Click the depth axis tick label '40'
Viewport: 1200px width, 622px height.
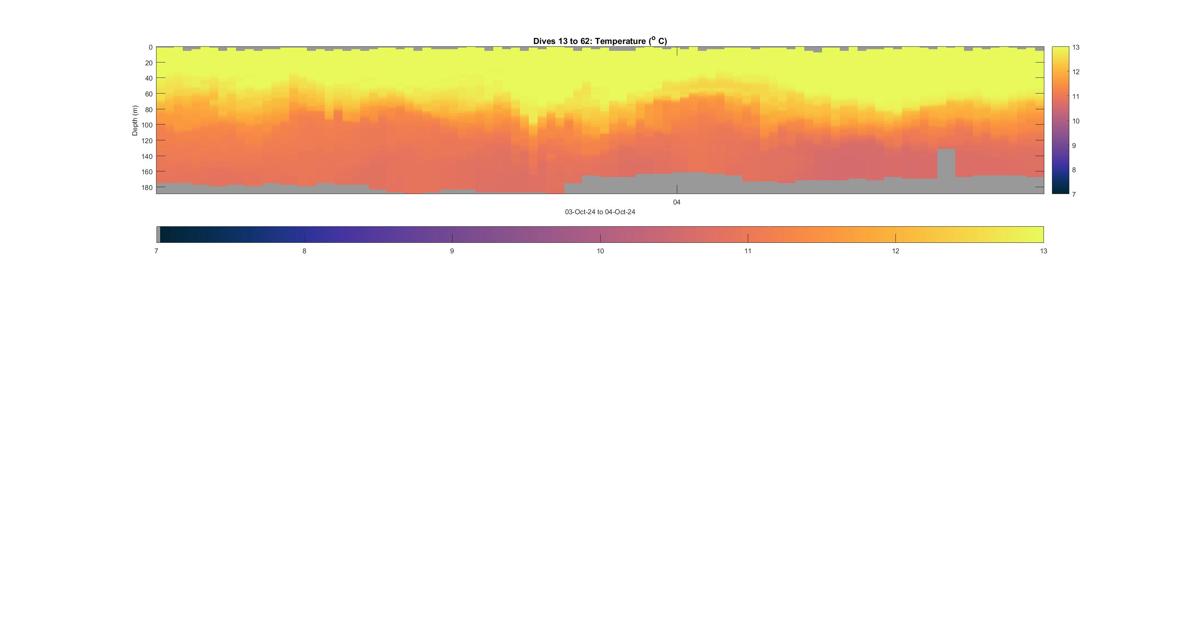(x=148, y=78)
